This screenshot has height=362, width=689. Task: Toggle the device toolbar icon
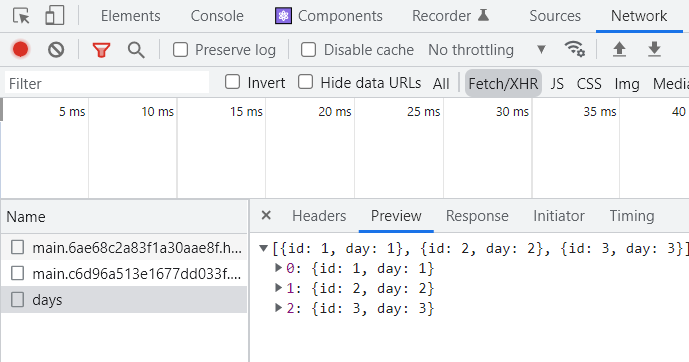54,16
